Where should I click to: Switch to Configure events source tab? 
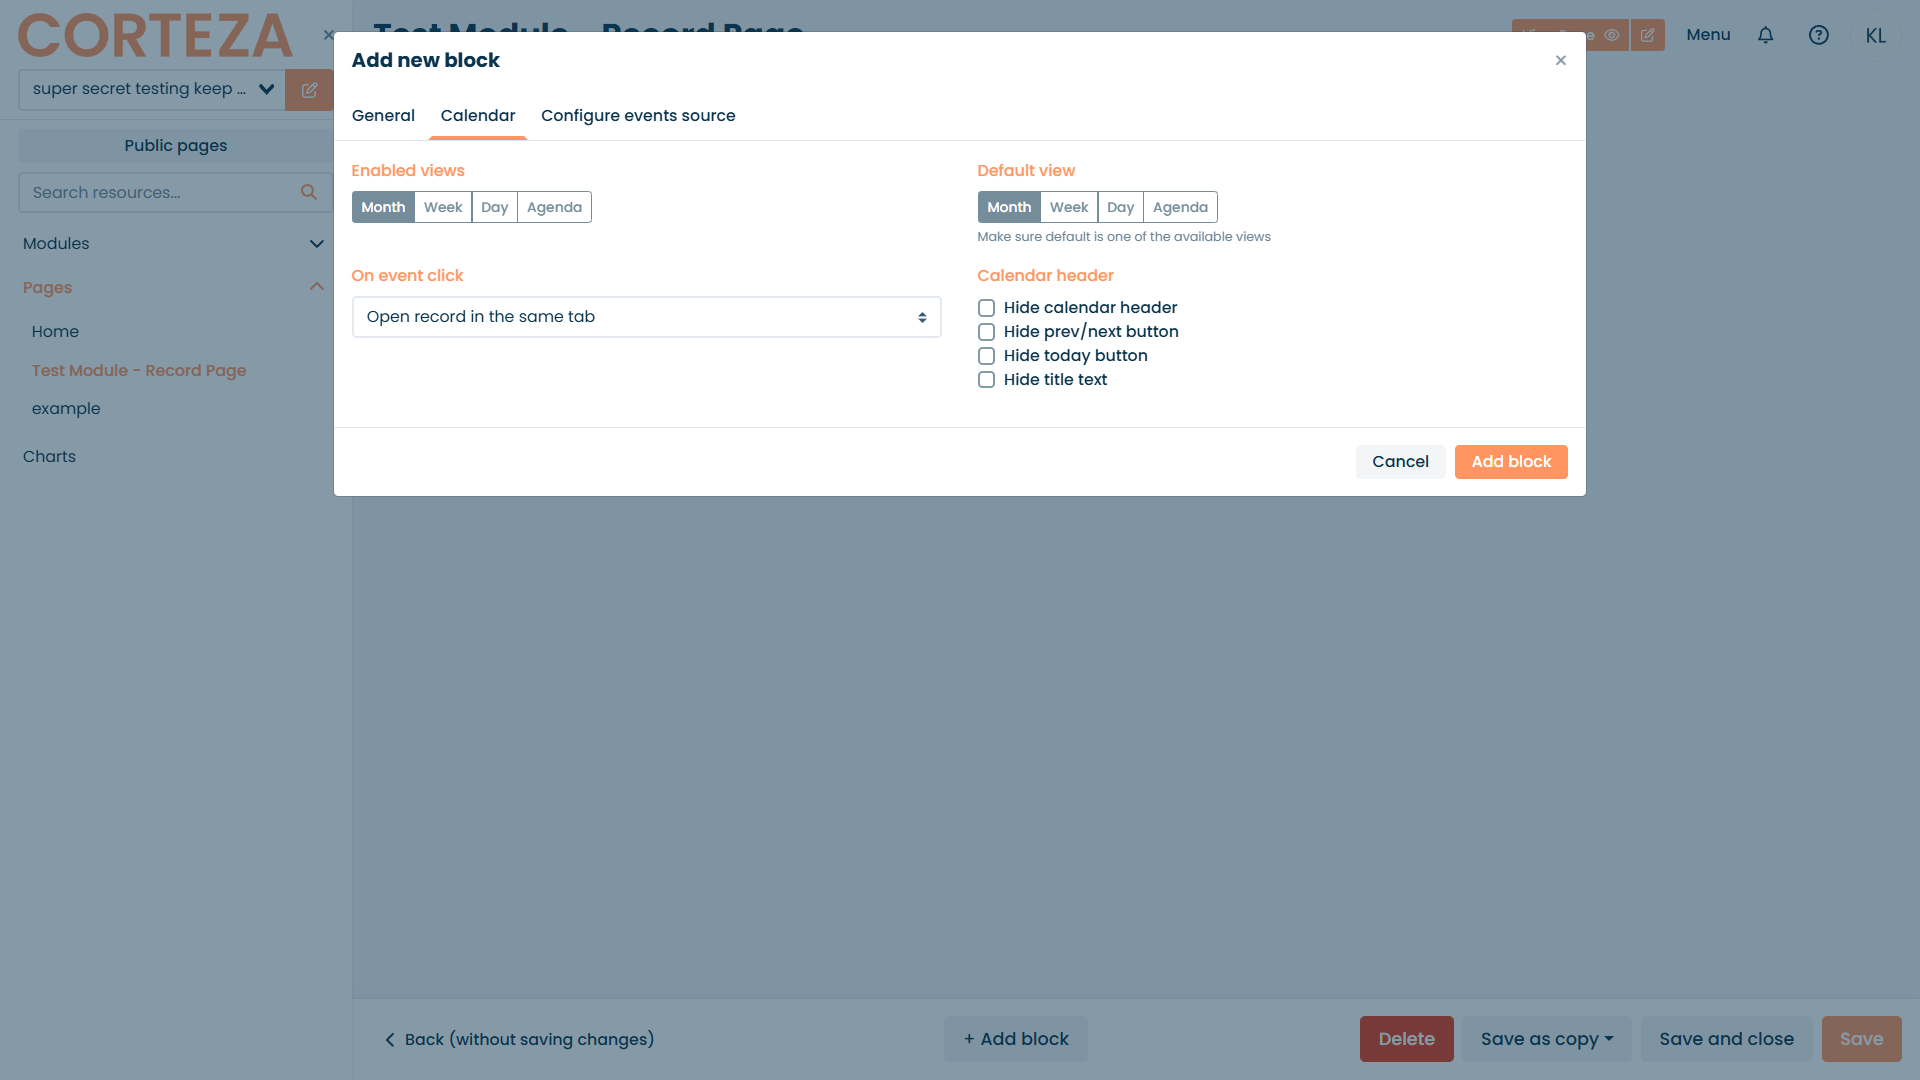638,116
